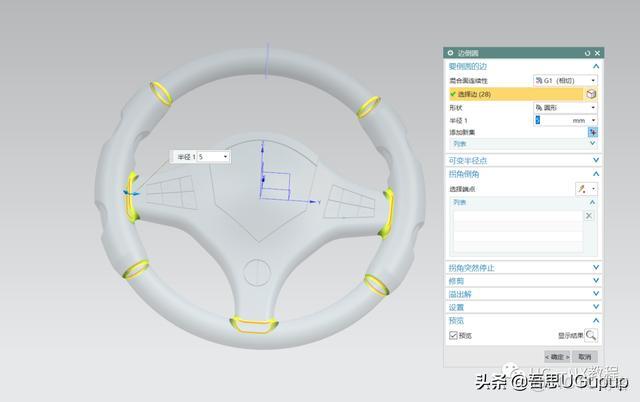
Task: Click the dialog settings gear icon
Action: coord(450,53)
